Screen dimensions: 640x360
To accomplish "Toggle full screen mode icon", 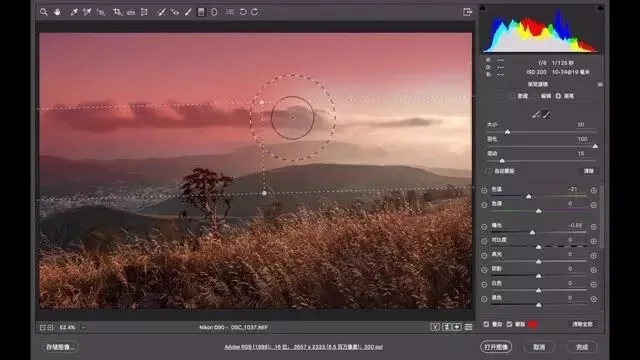I will click(468, 12).
